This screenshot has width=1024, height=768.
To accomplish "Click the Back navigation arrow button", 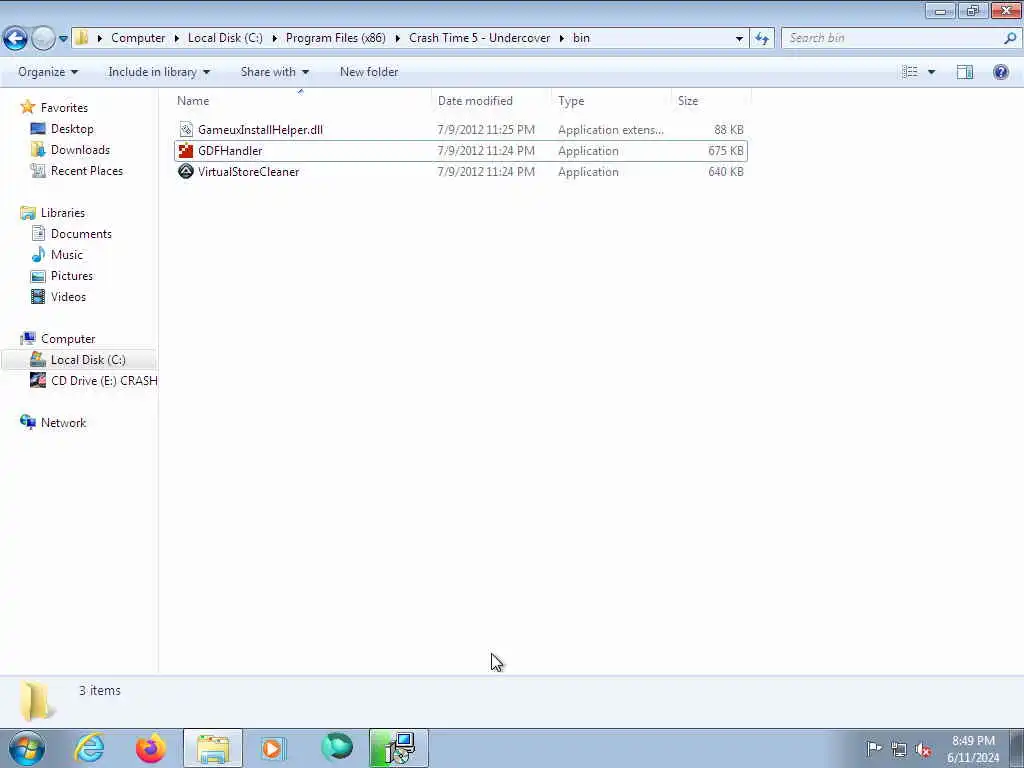I will point(16,39).
